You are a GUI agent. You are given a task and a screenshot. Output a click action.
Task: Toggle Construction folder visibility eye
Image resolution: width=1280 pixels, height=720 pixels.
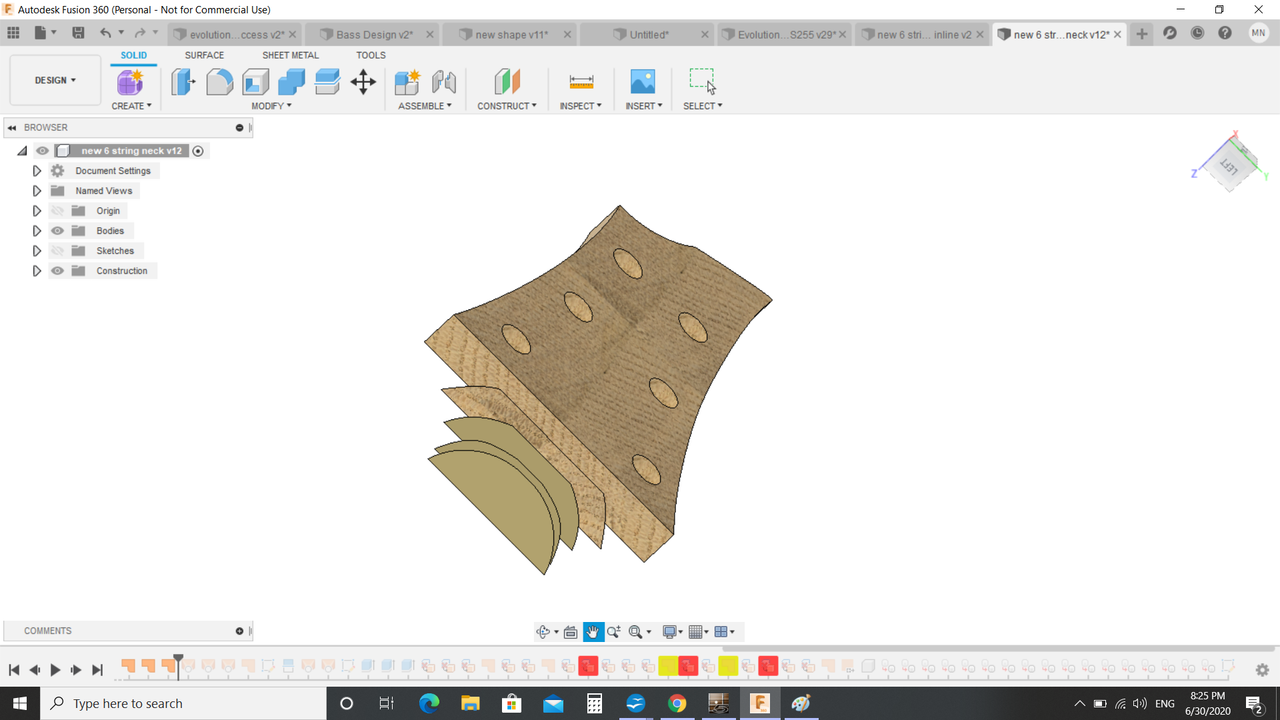pos(57,271)
